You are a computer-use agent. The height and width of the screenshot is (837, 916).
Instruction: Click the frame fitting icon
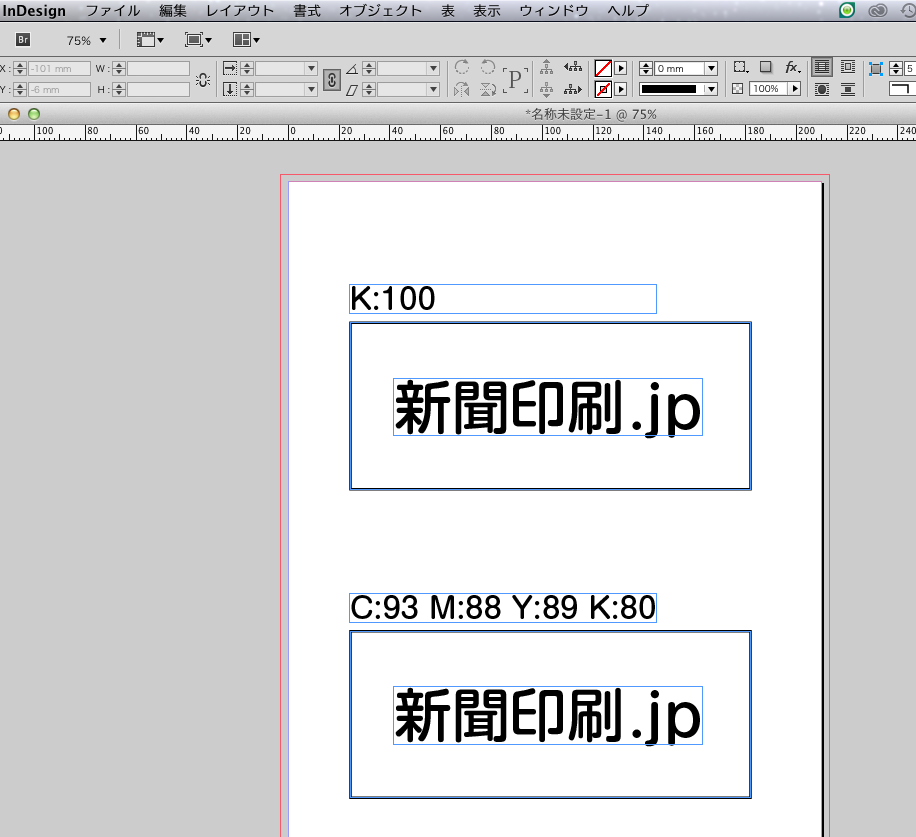875,69
